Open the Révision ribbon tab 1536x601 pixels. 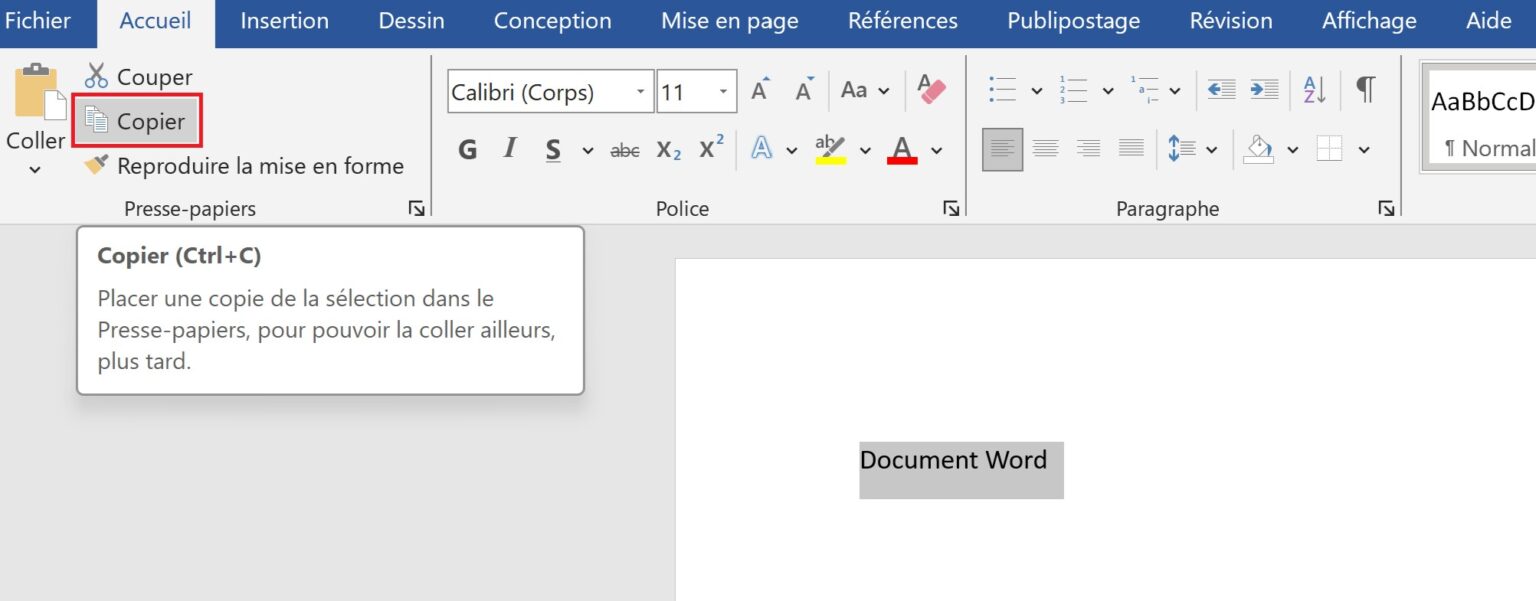[1230, 20]
